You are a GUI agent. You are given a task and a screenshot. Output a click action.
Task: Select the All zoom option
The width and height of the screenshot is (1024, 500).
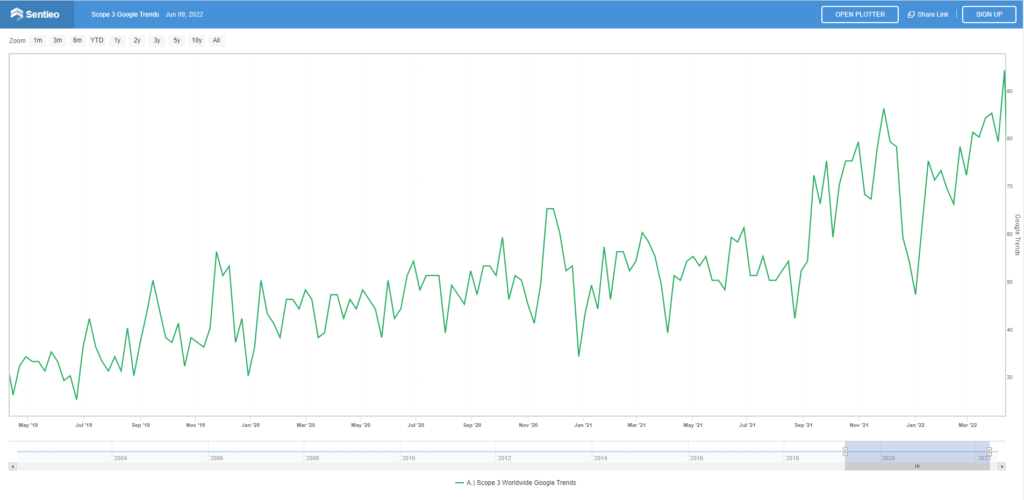click(x=216, y=40)
